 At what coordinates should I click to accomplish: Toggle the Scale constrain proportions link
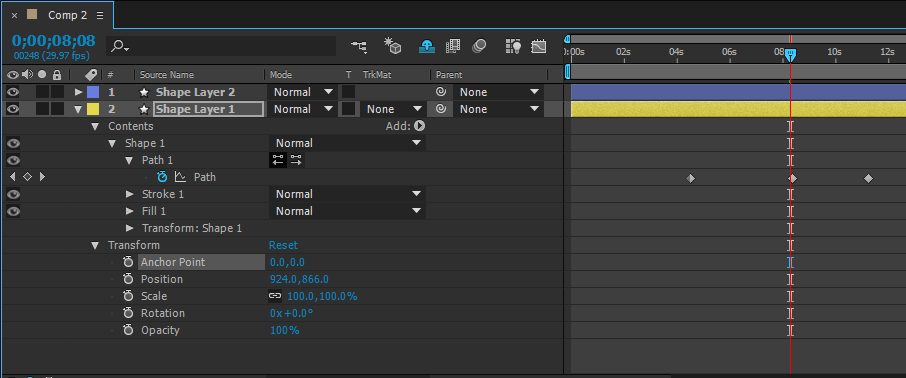coord(275,296)
